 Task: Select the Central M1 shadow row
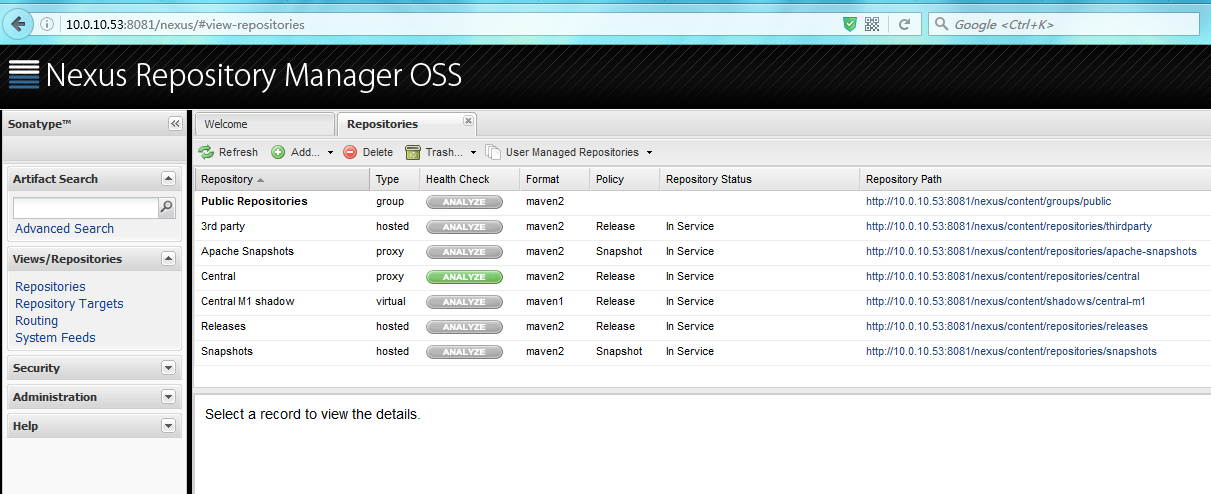pos(703,302)
